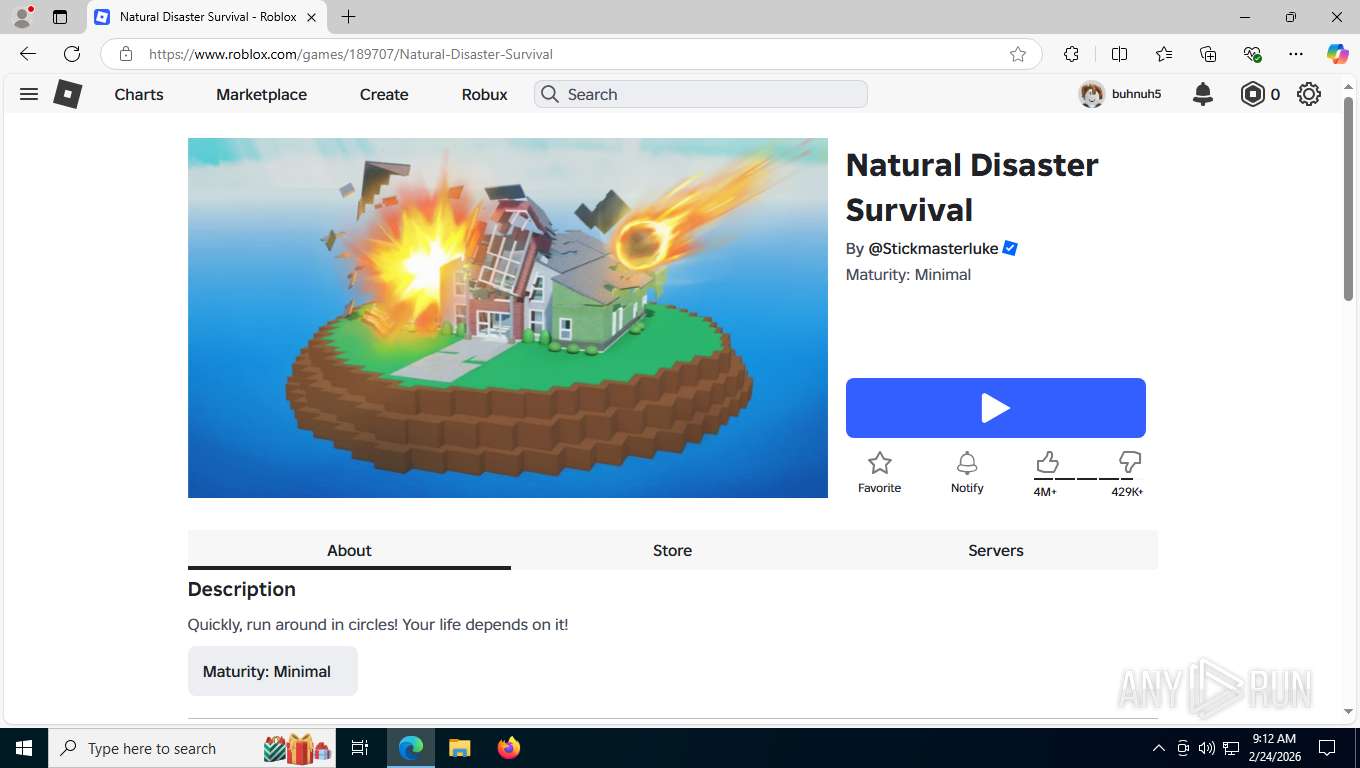Open the Windows notification center
Screen dimensions: 1360x768
[x=1327, y=748]
